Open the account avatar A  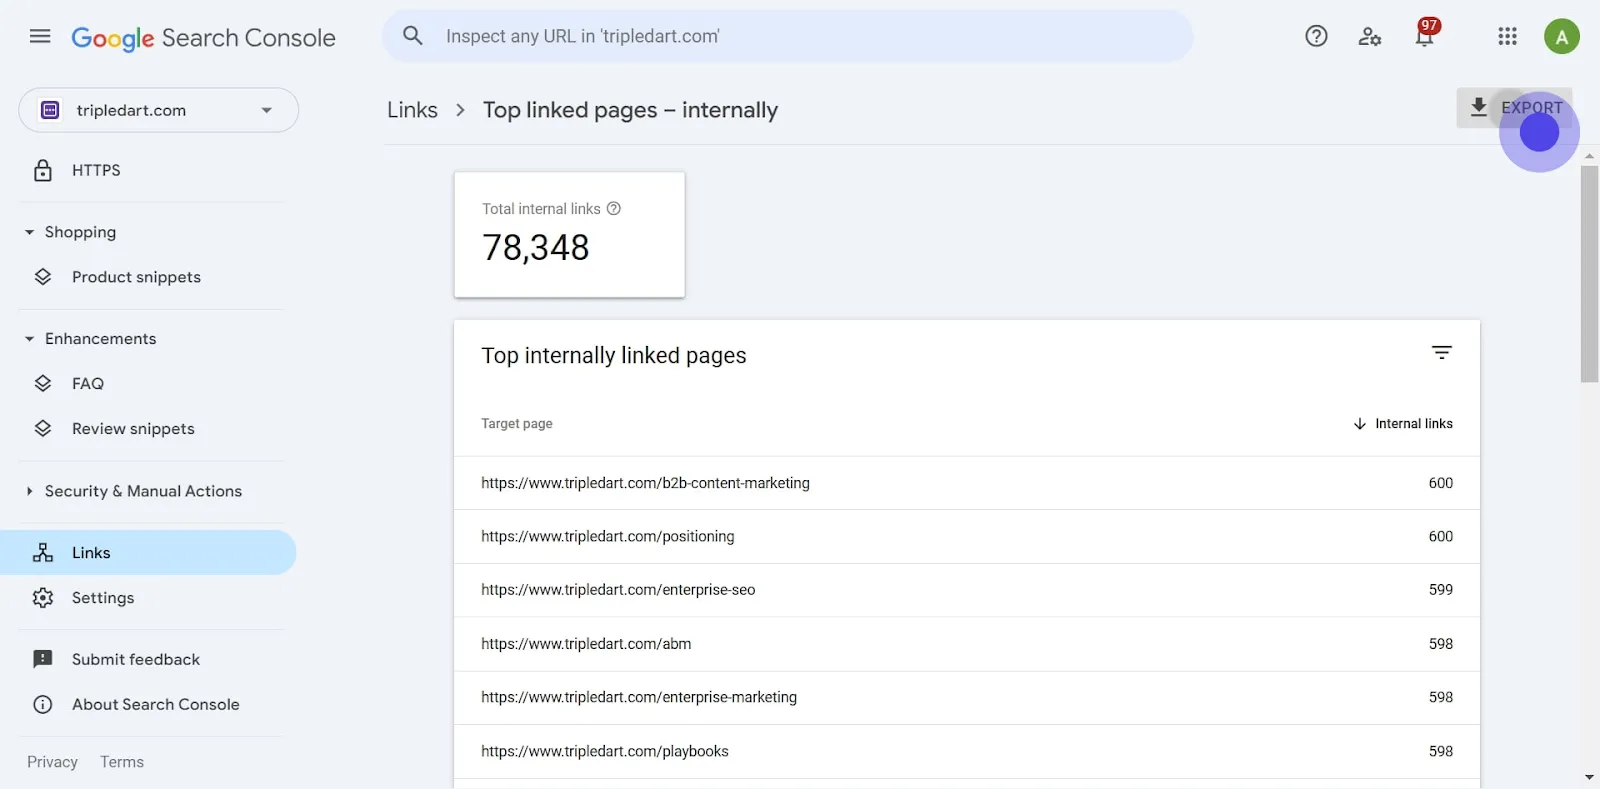pyautogui.click(x=1561, y=37)
